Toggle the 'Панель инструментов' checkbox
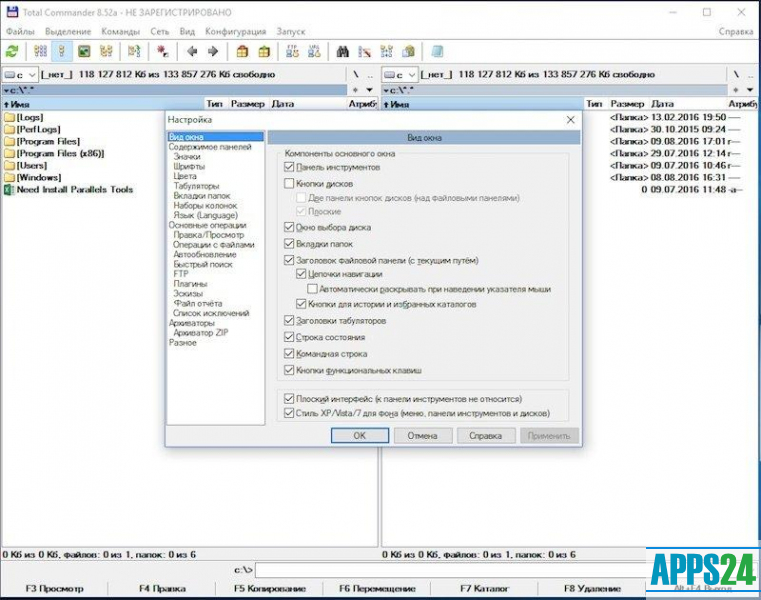Screen dimensions: 761x600 click(x=289, y=167)
